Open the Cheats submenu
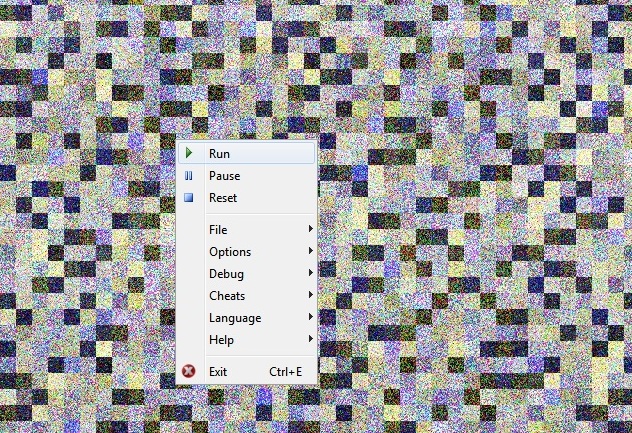The width and height of the screenshot is (632, 433). pyautogui.click(x=246, y=296)
